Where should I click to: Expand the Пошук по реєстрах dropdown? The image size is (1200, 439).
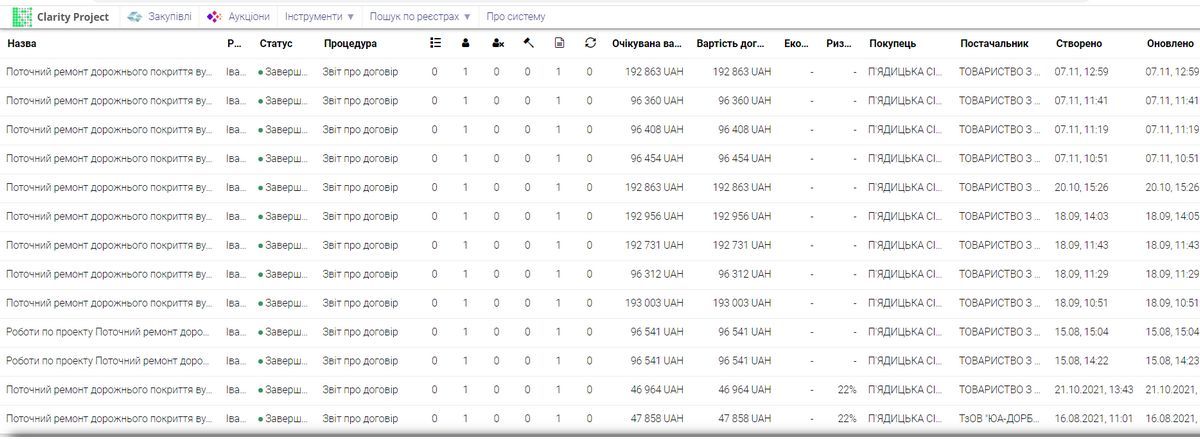(419, 17)
